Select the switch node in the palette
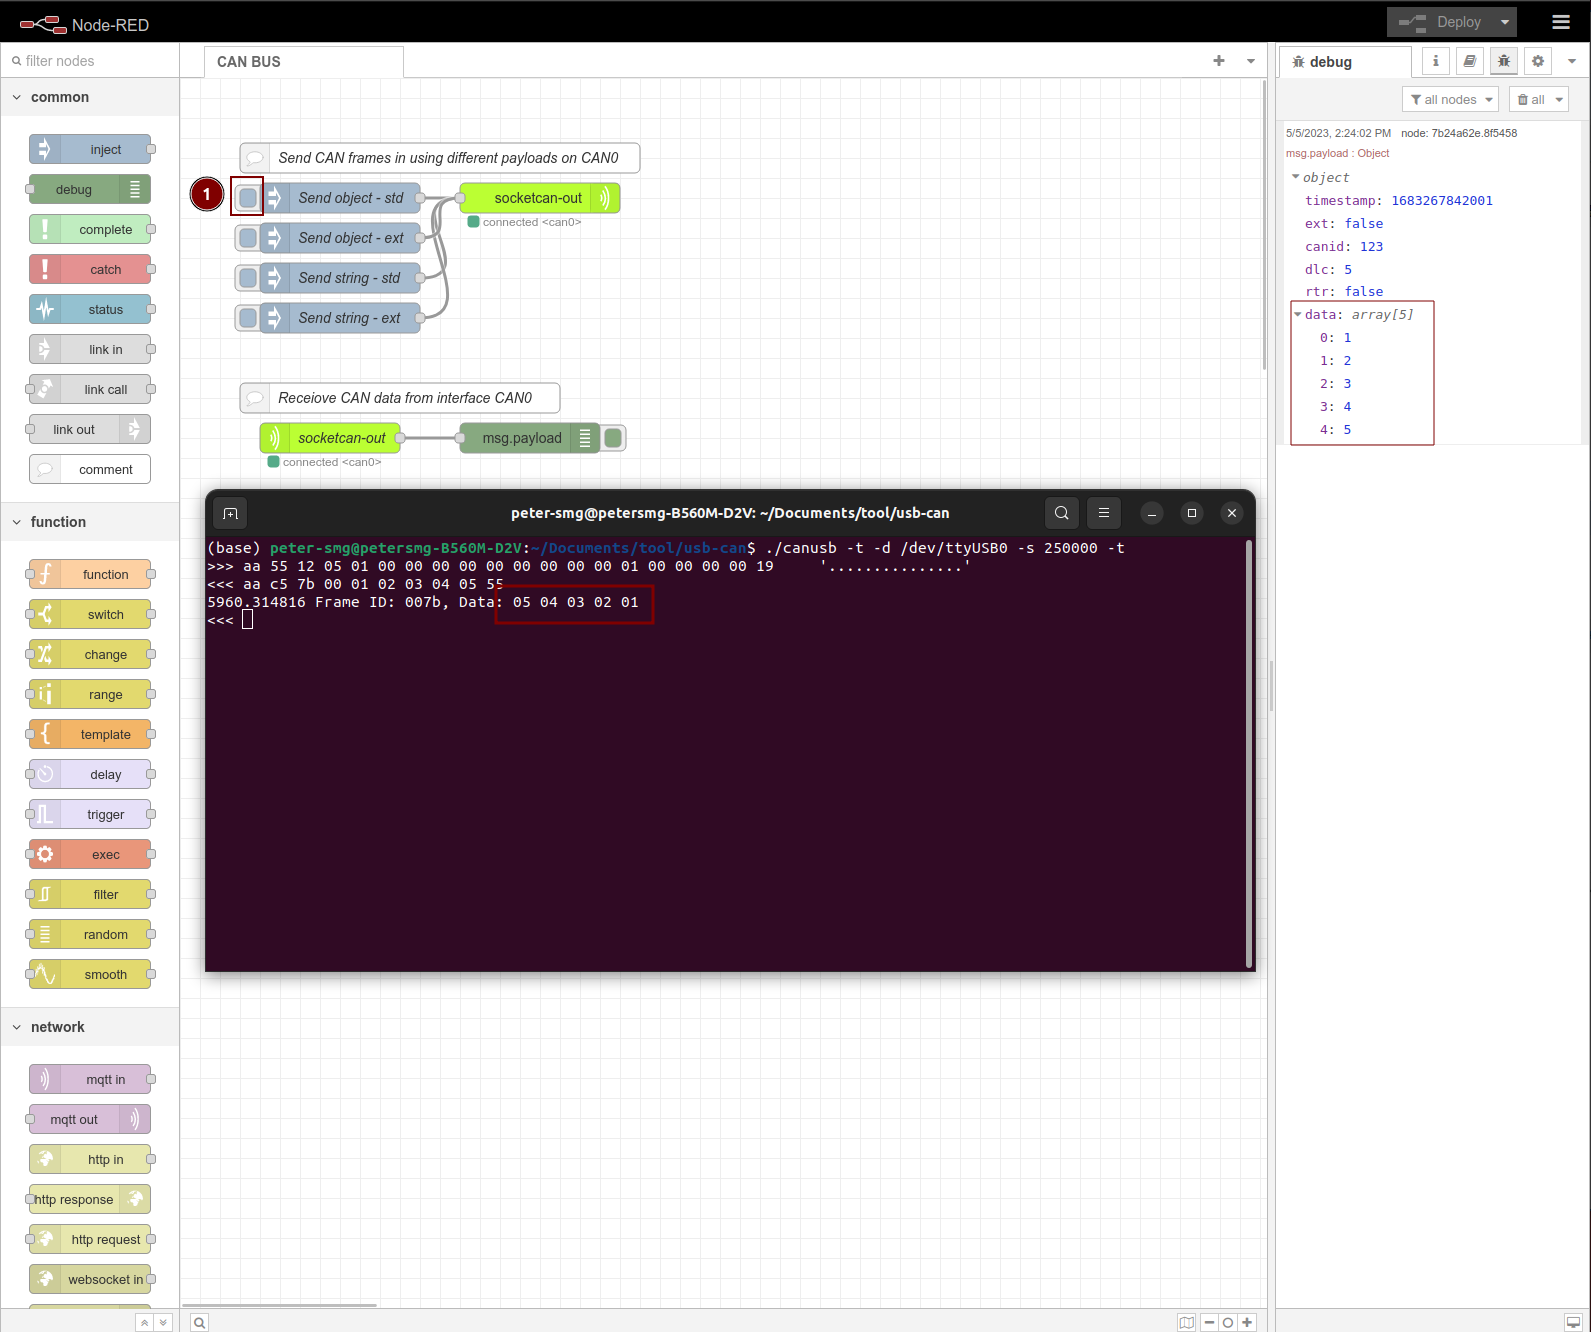The height and width of the screenshot is (1332, 1591). point(90,614)
